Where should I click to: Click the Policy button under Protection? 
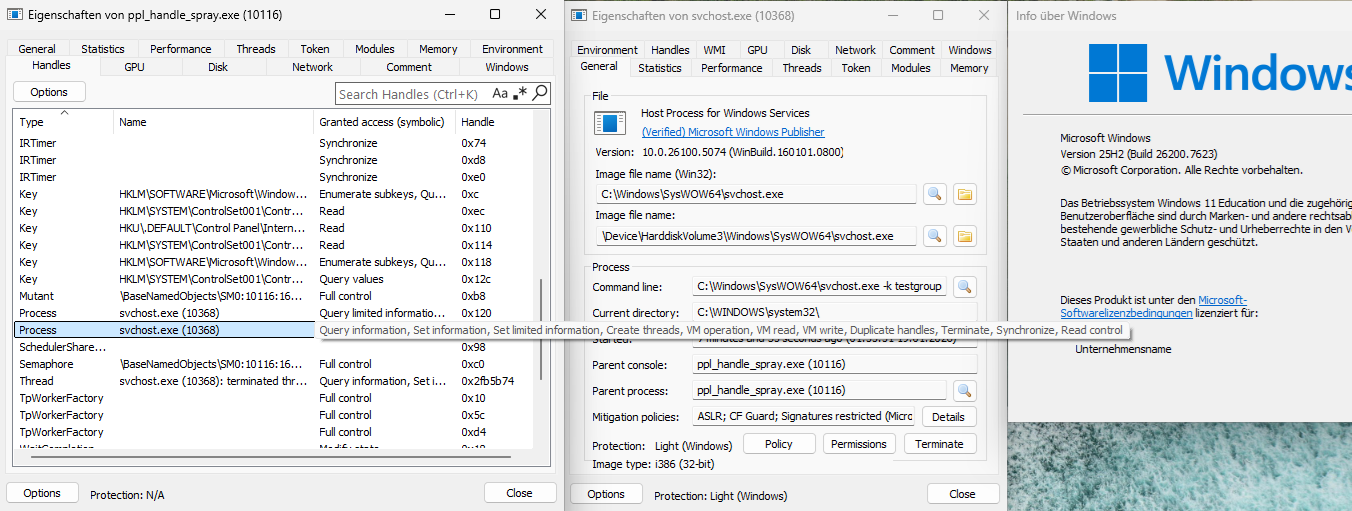[778, 444]
